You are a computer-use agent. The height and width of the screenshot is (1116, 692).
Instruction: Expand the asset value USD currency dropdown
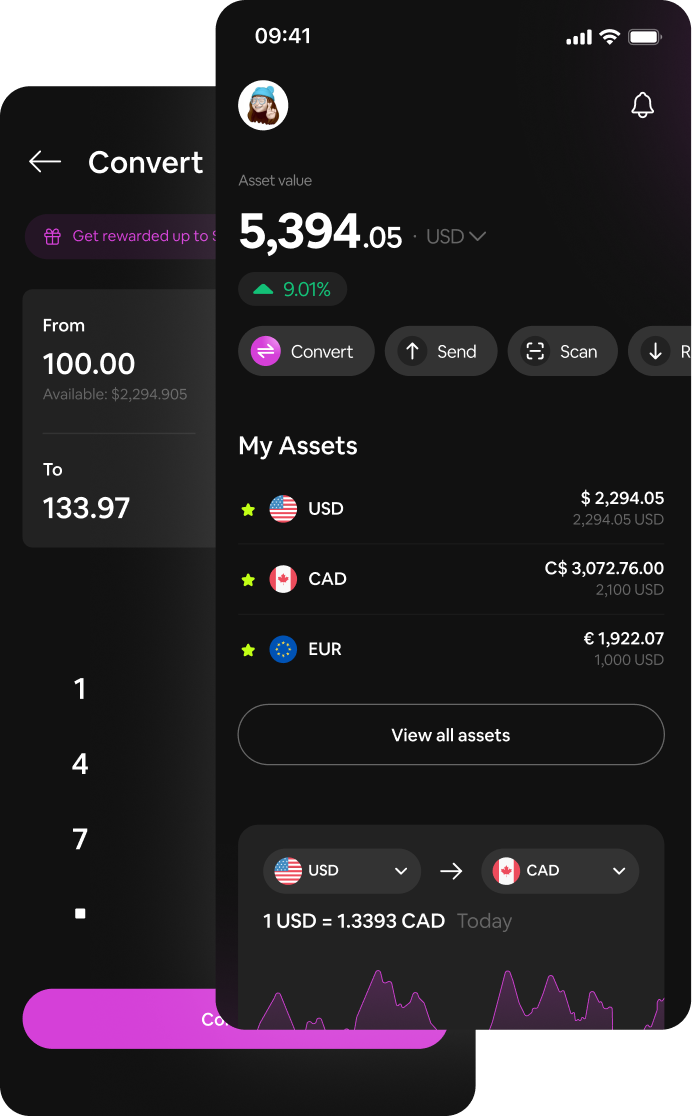click(456, 237)
